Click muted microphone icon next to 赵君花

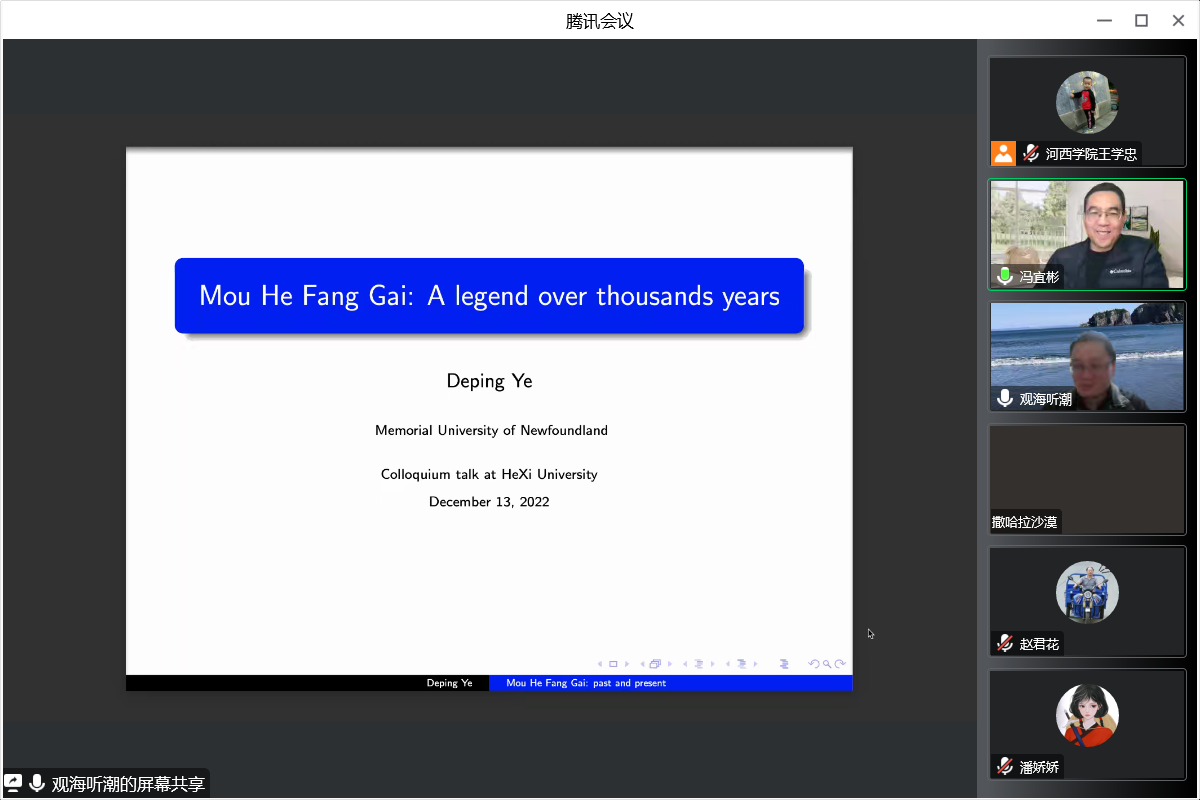(x=1005, y=644)
